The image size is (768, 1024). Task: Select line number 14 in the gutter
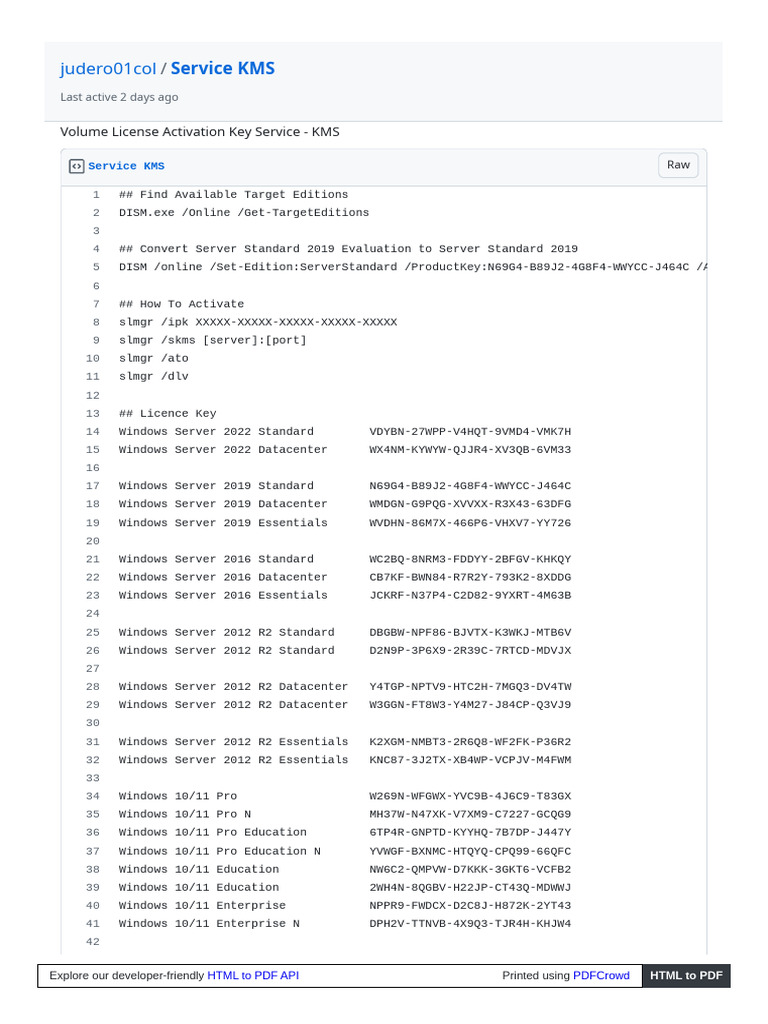pyautogui.click(x=93, y=432)
